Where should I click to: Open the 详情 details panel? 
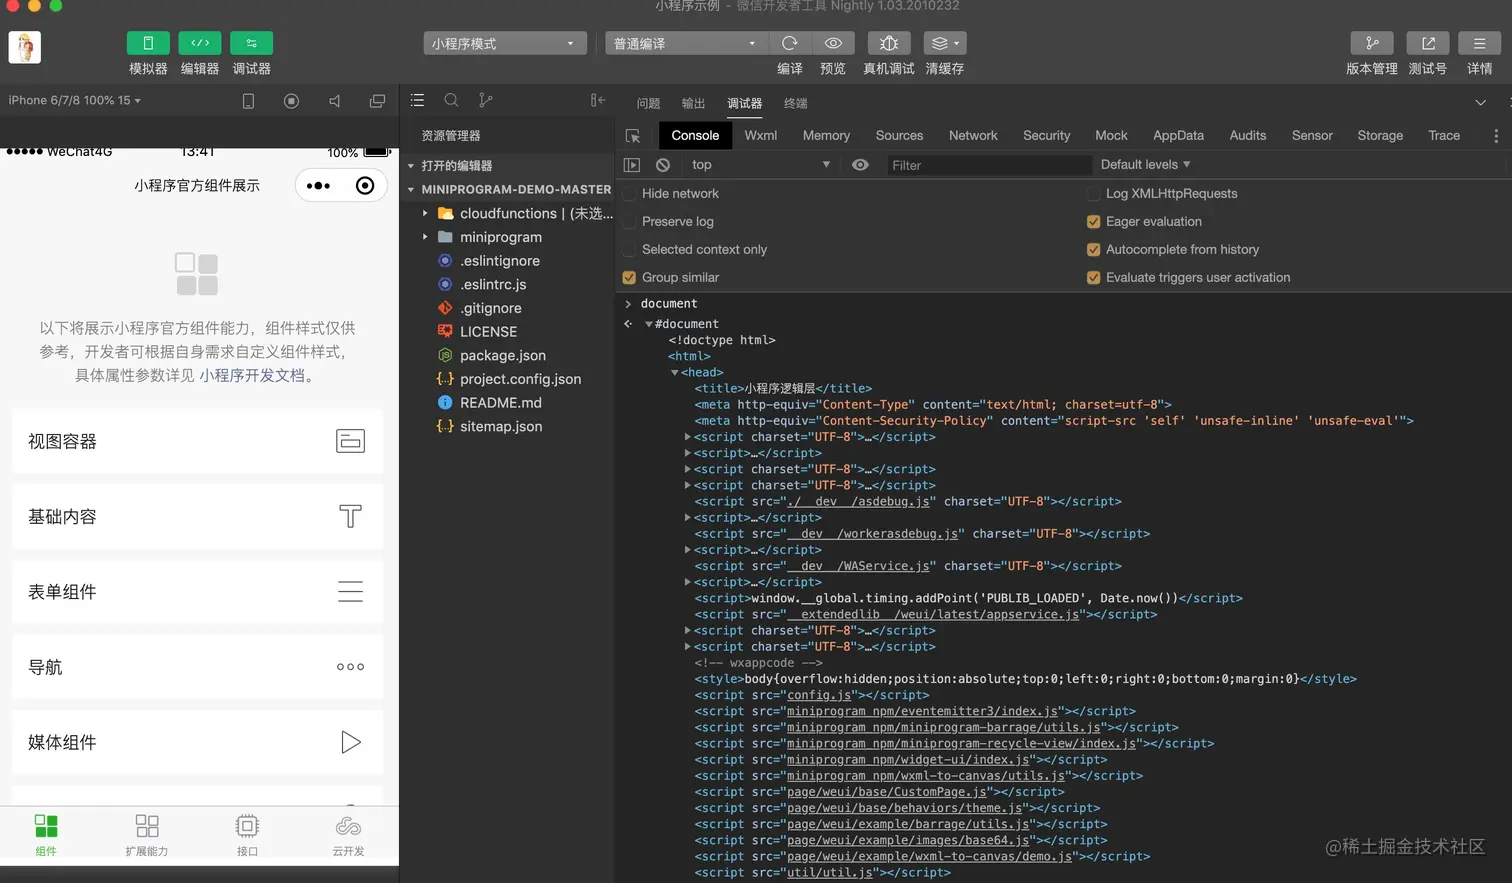click(x=1480, y=43)
